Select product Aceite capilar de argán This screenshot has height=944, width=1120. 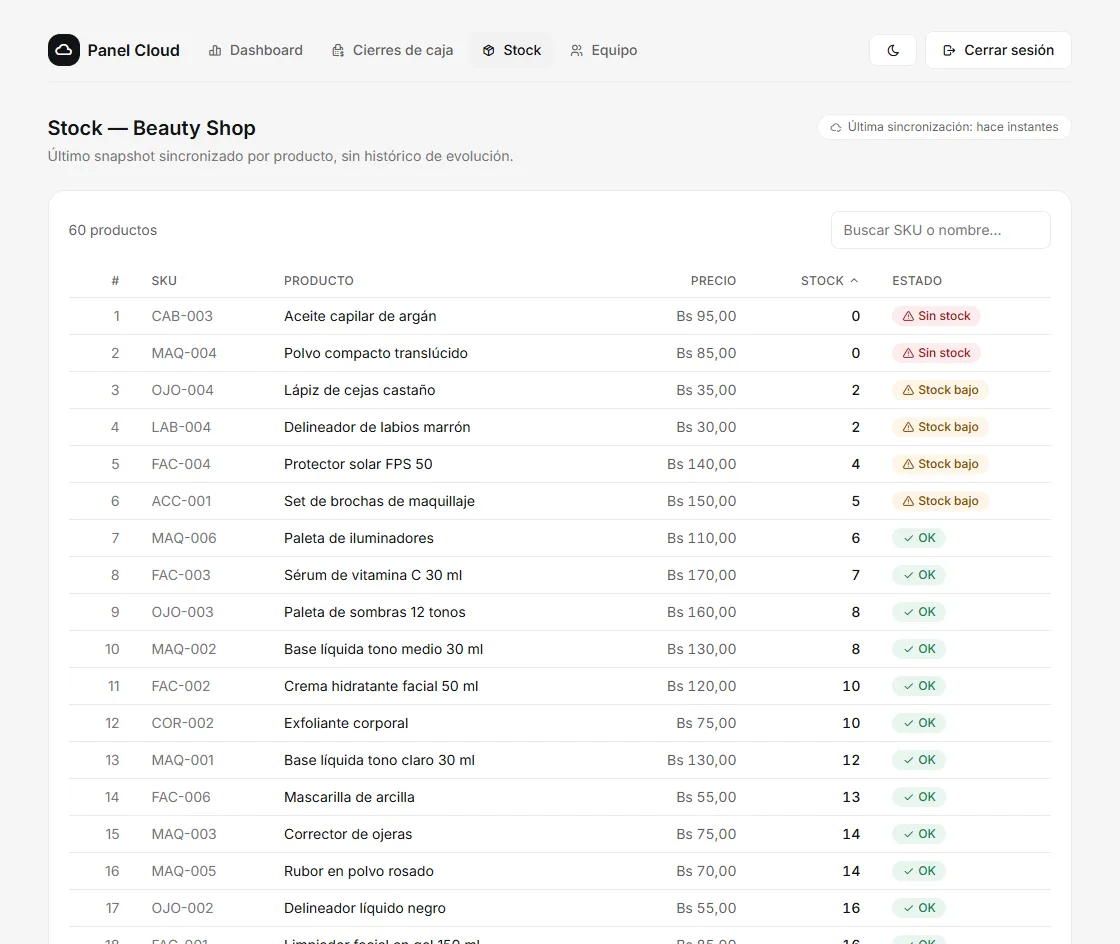pyautogui.click(x=360, y=316)
